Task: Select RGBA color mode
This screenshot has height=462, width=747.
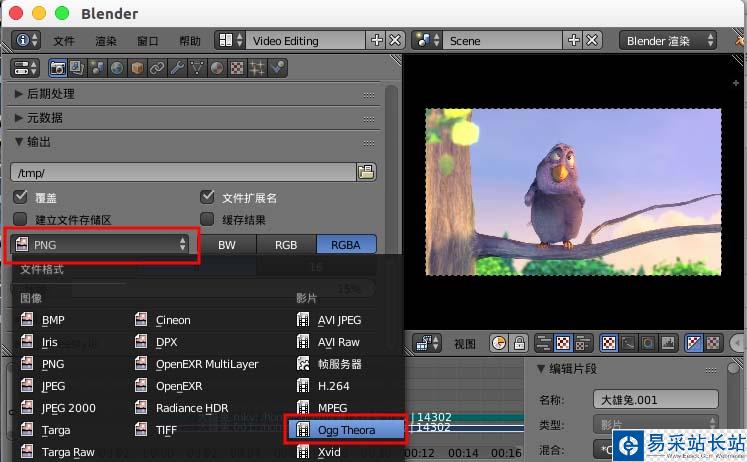Action: [x=346, y=245]
